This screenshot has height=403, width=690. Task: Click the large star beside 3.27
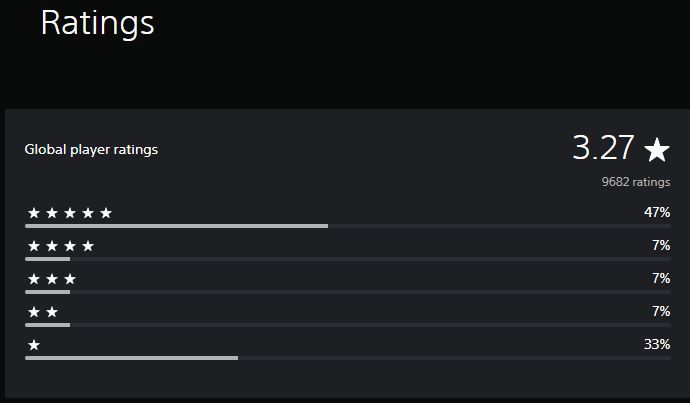pos(657,150)
